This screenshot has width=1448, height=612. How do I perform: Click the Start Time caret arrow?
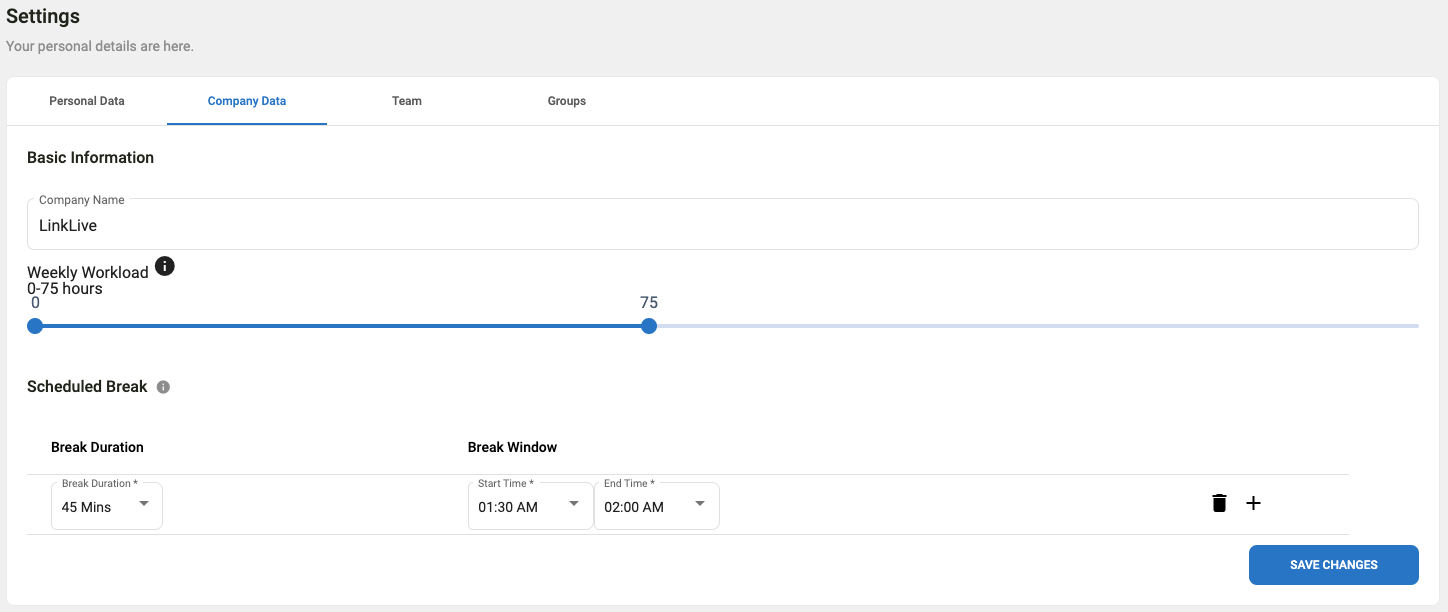pos(574,503)
